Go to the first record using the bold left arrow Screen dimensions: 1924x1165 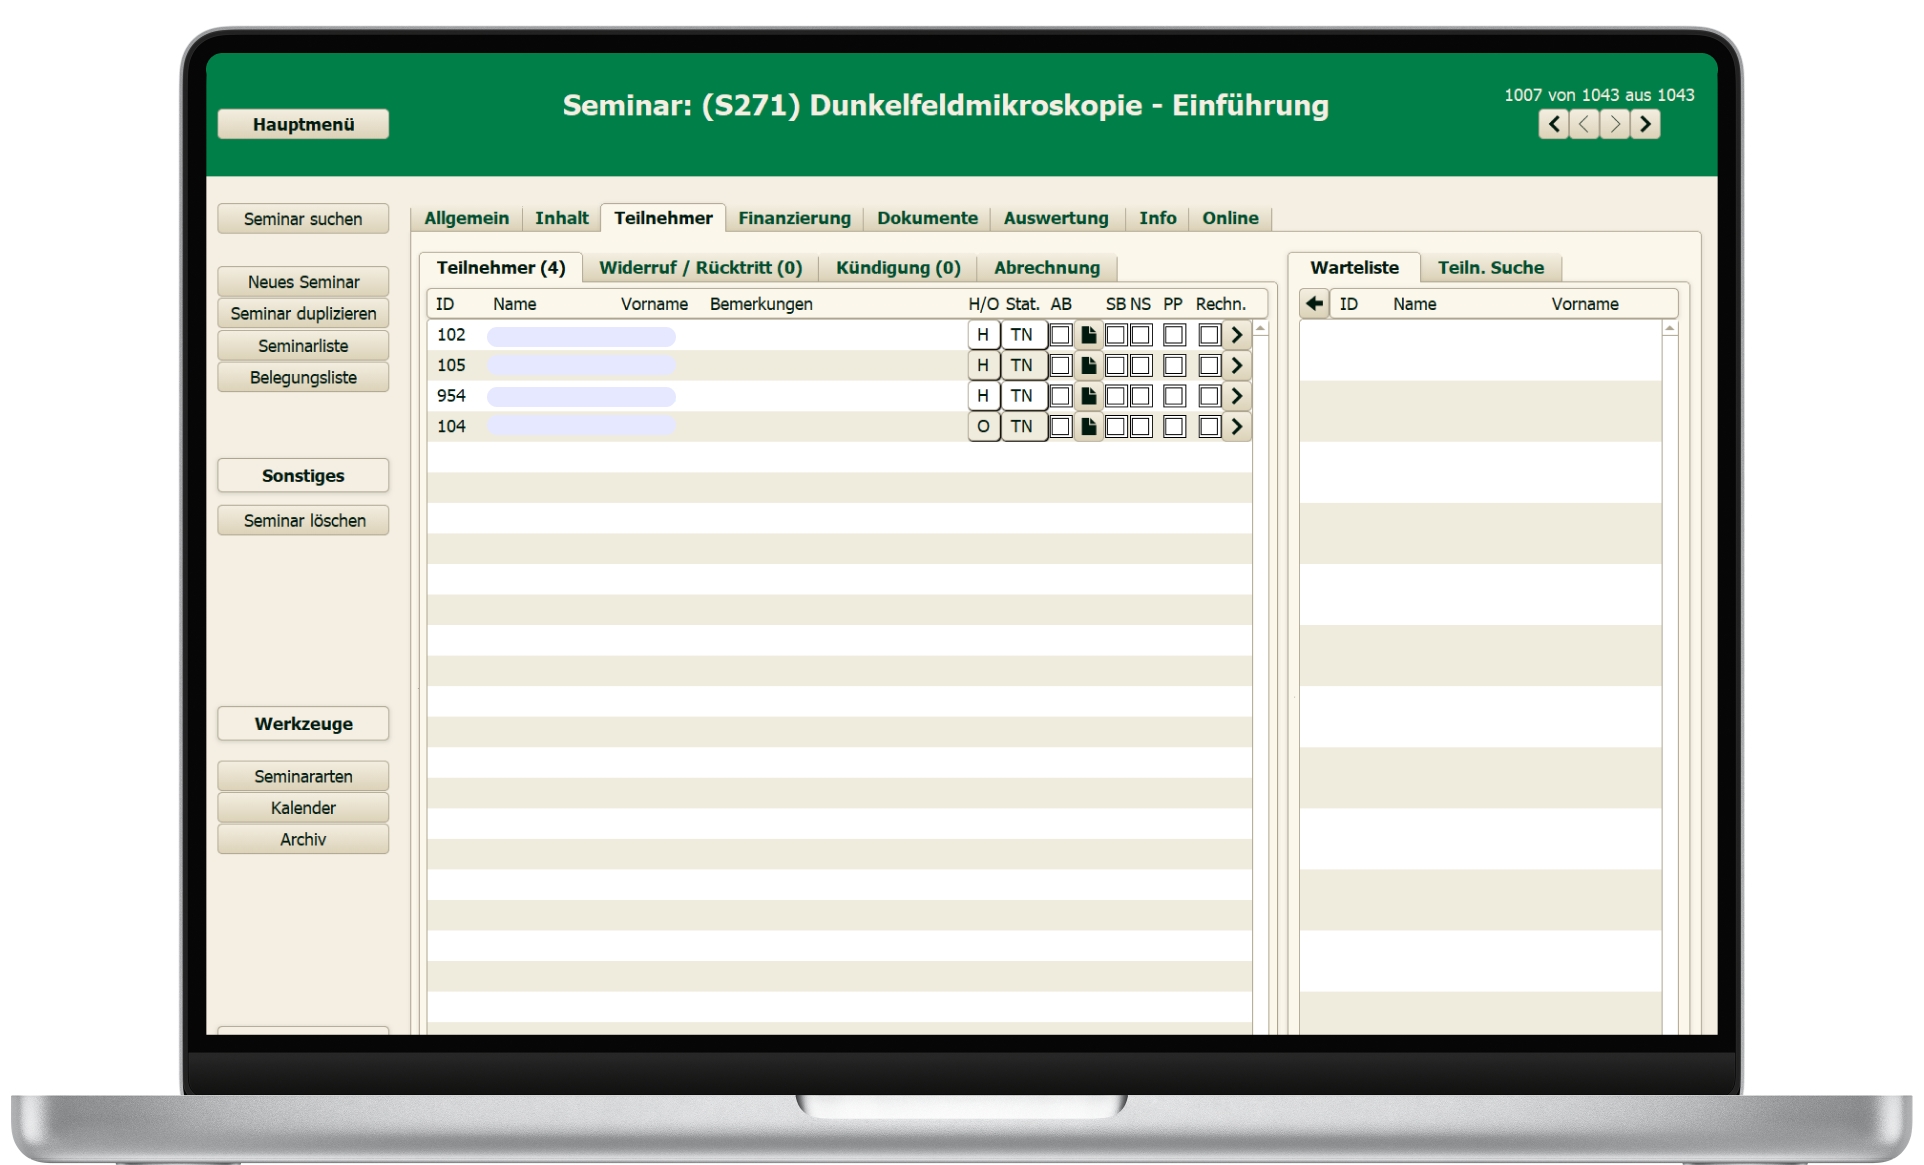(x=1553, y=124)
